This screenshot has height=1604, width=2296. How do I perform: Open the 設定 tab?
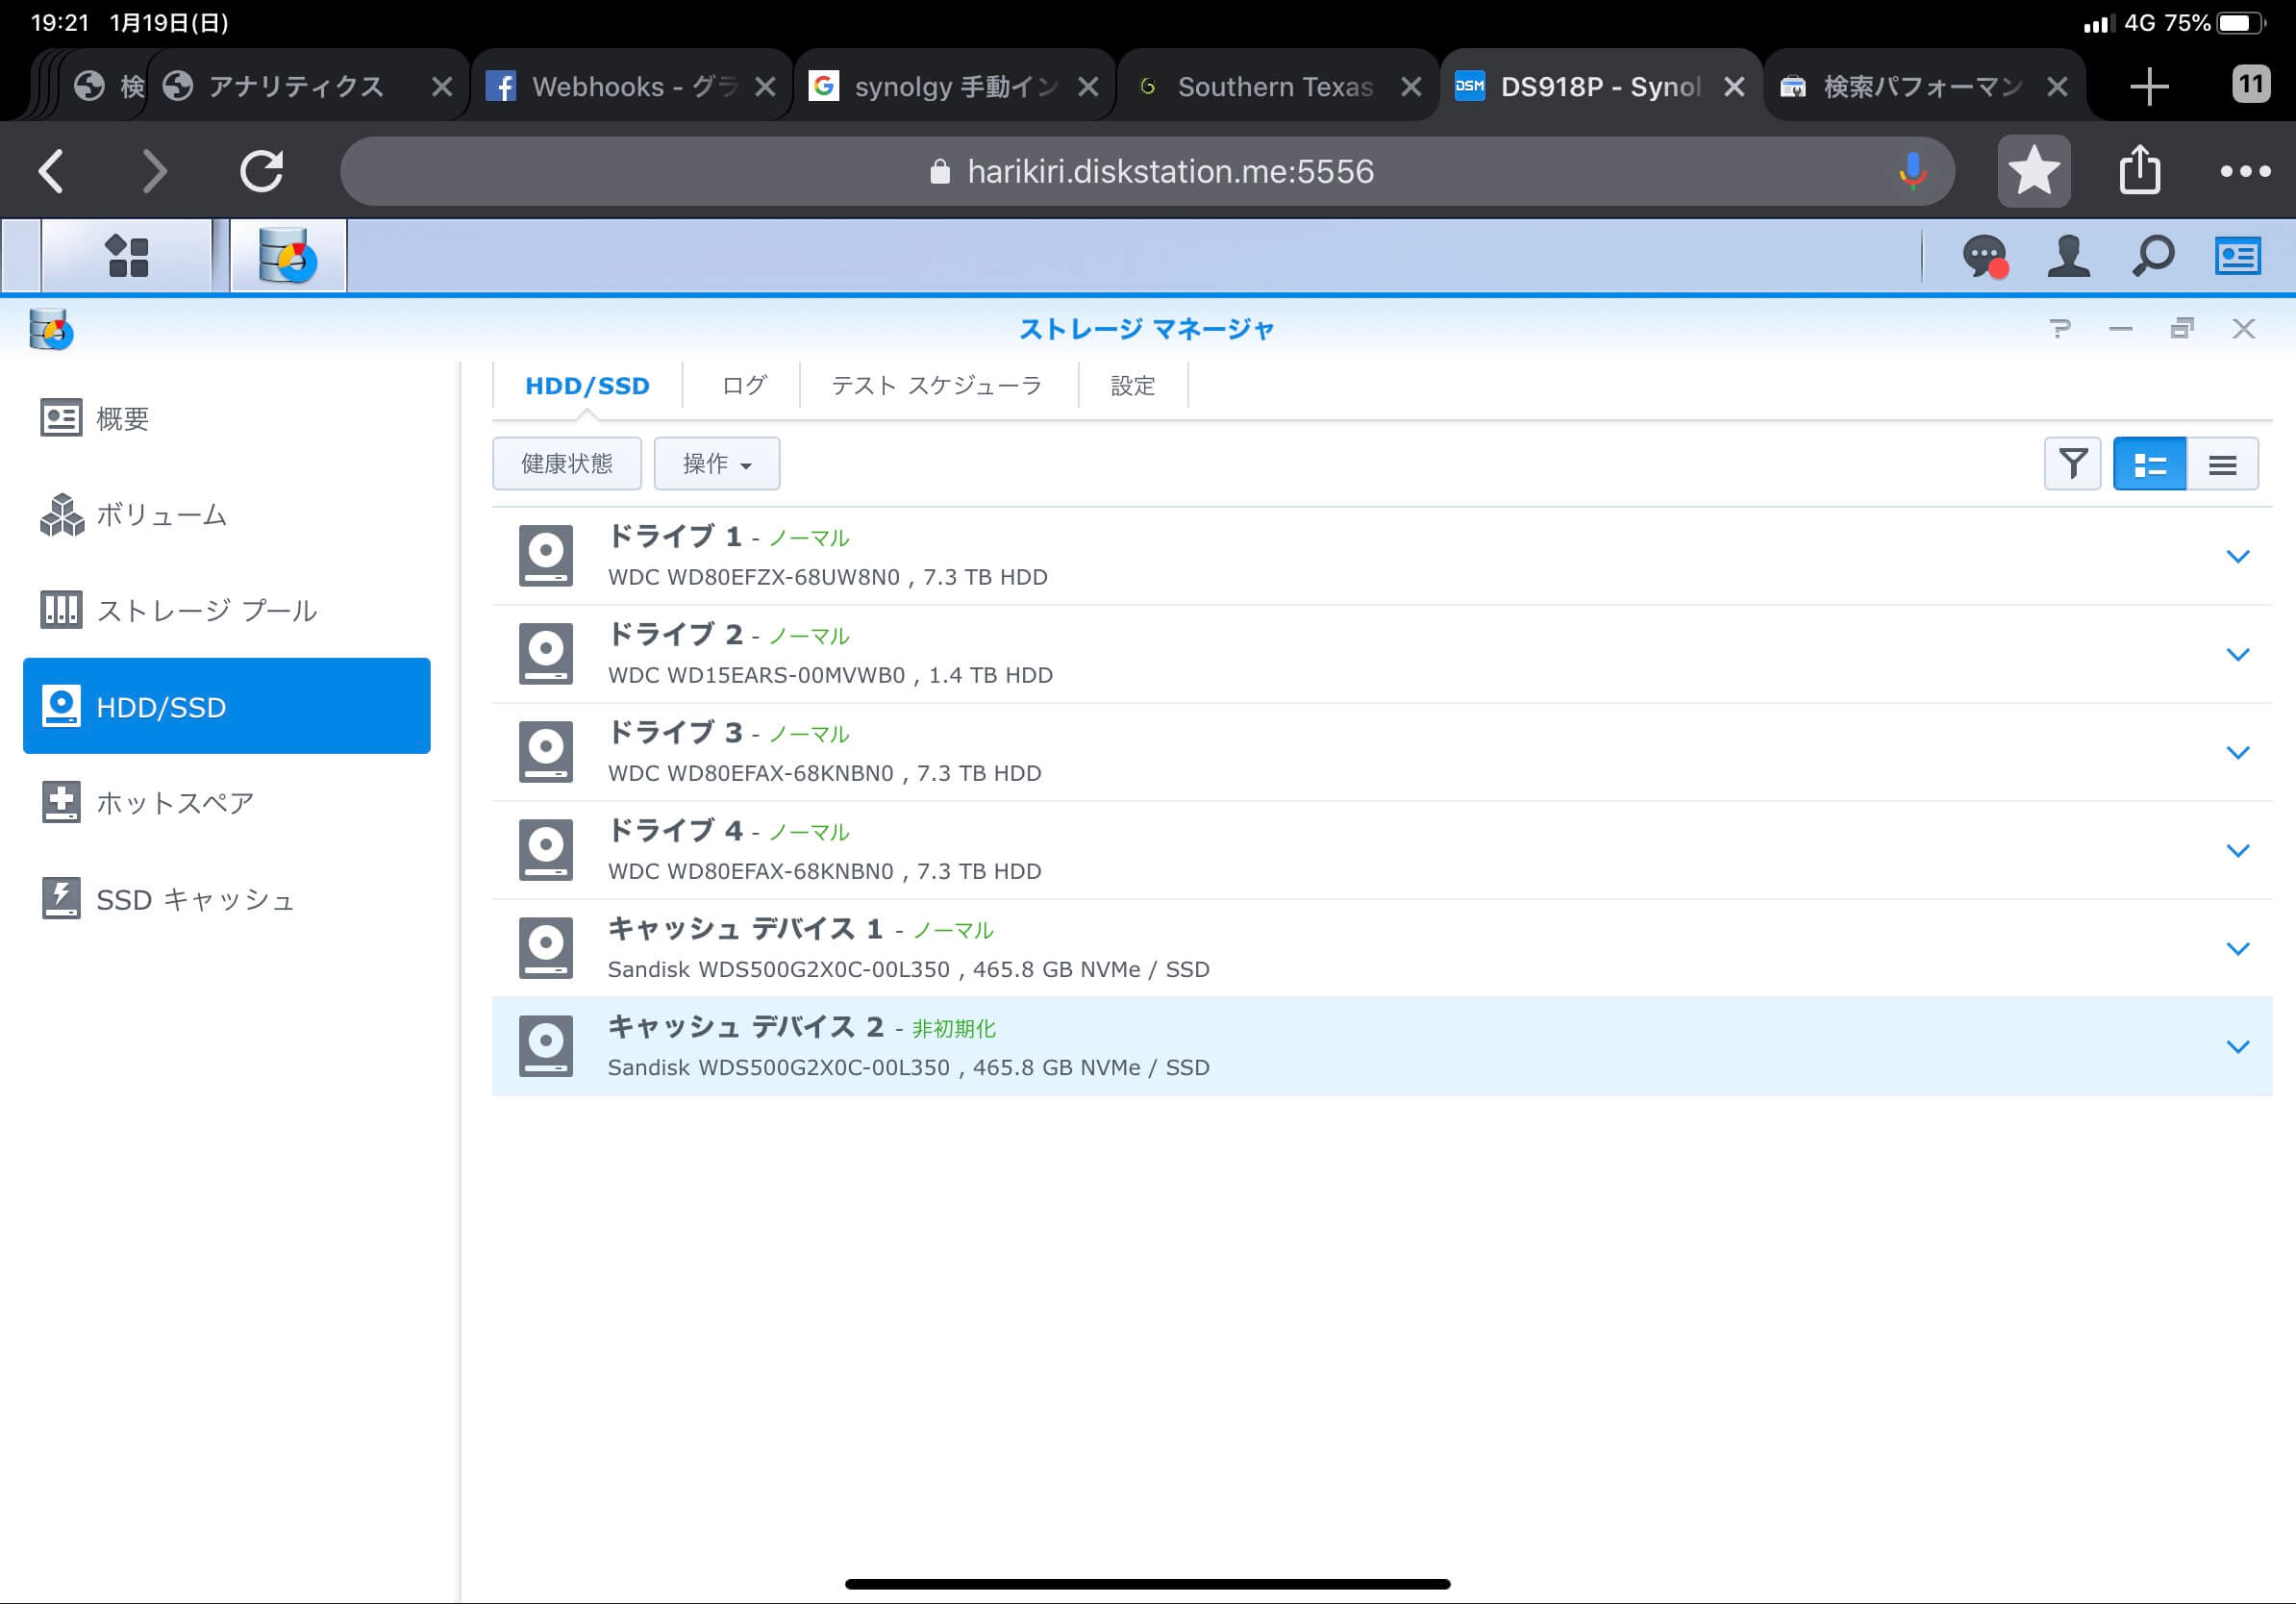point(1133,386)
